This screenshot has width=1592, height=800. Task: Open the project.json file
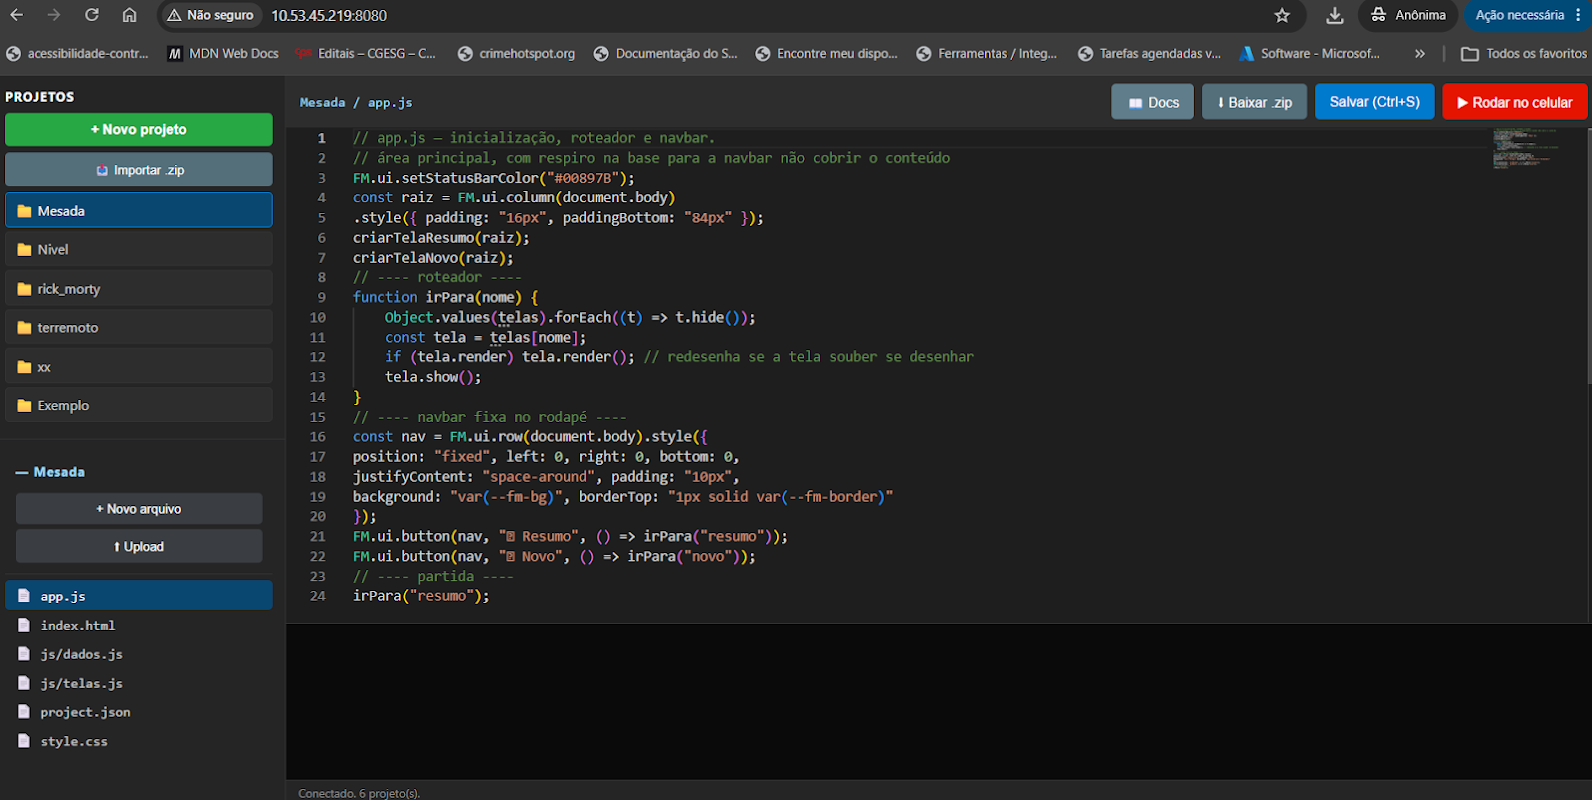coord(138,712)
